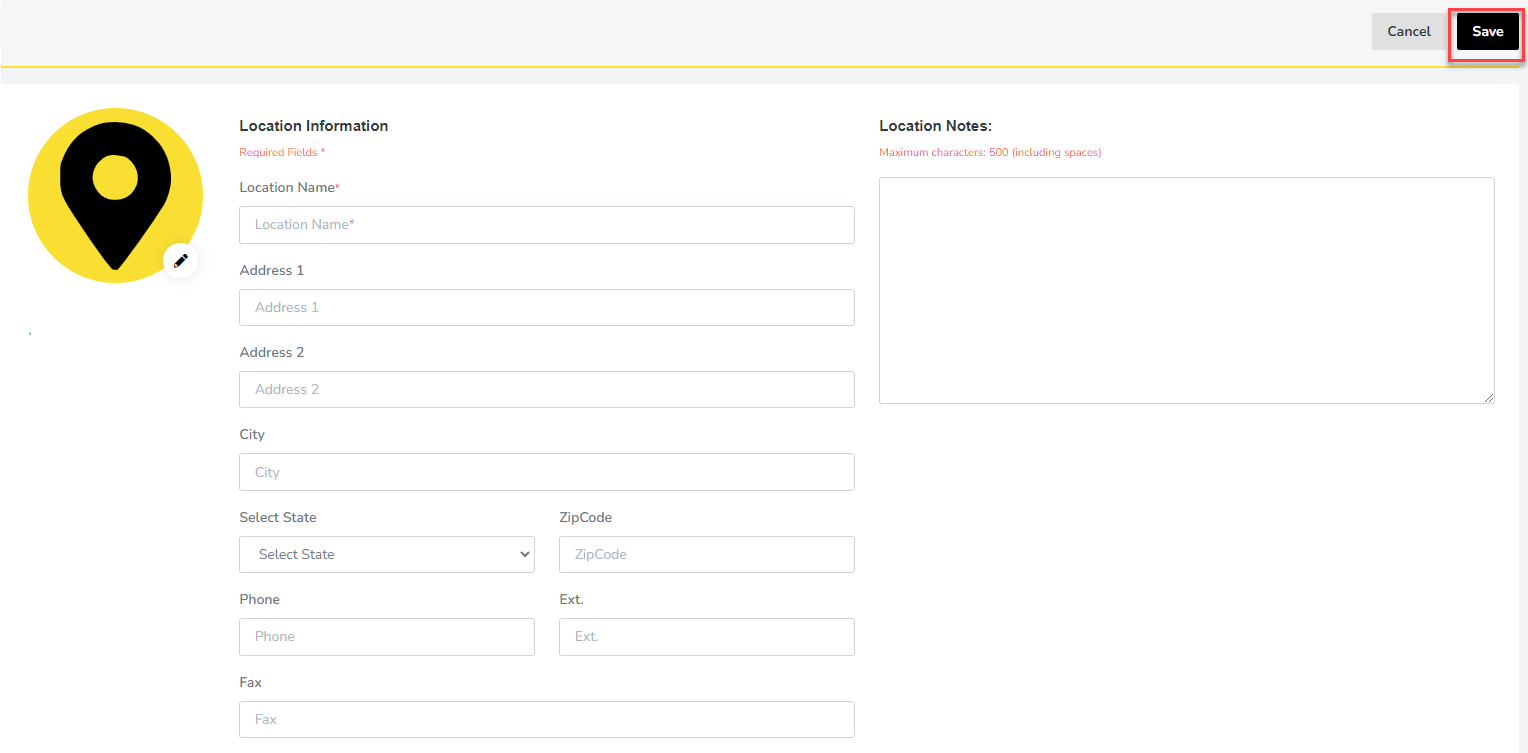Open the Select State dropdown
Viewport: 1528px width, 753px height.
387,554
